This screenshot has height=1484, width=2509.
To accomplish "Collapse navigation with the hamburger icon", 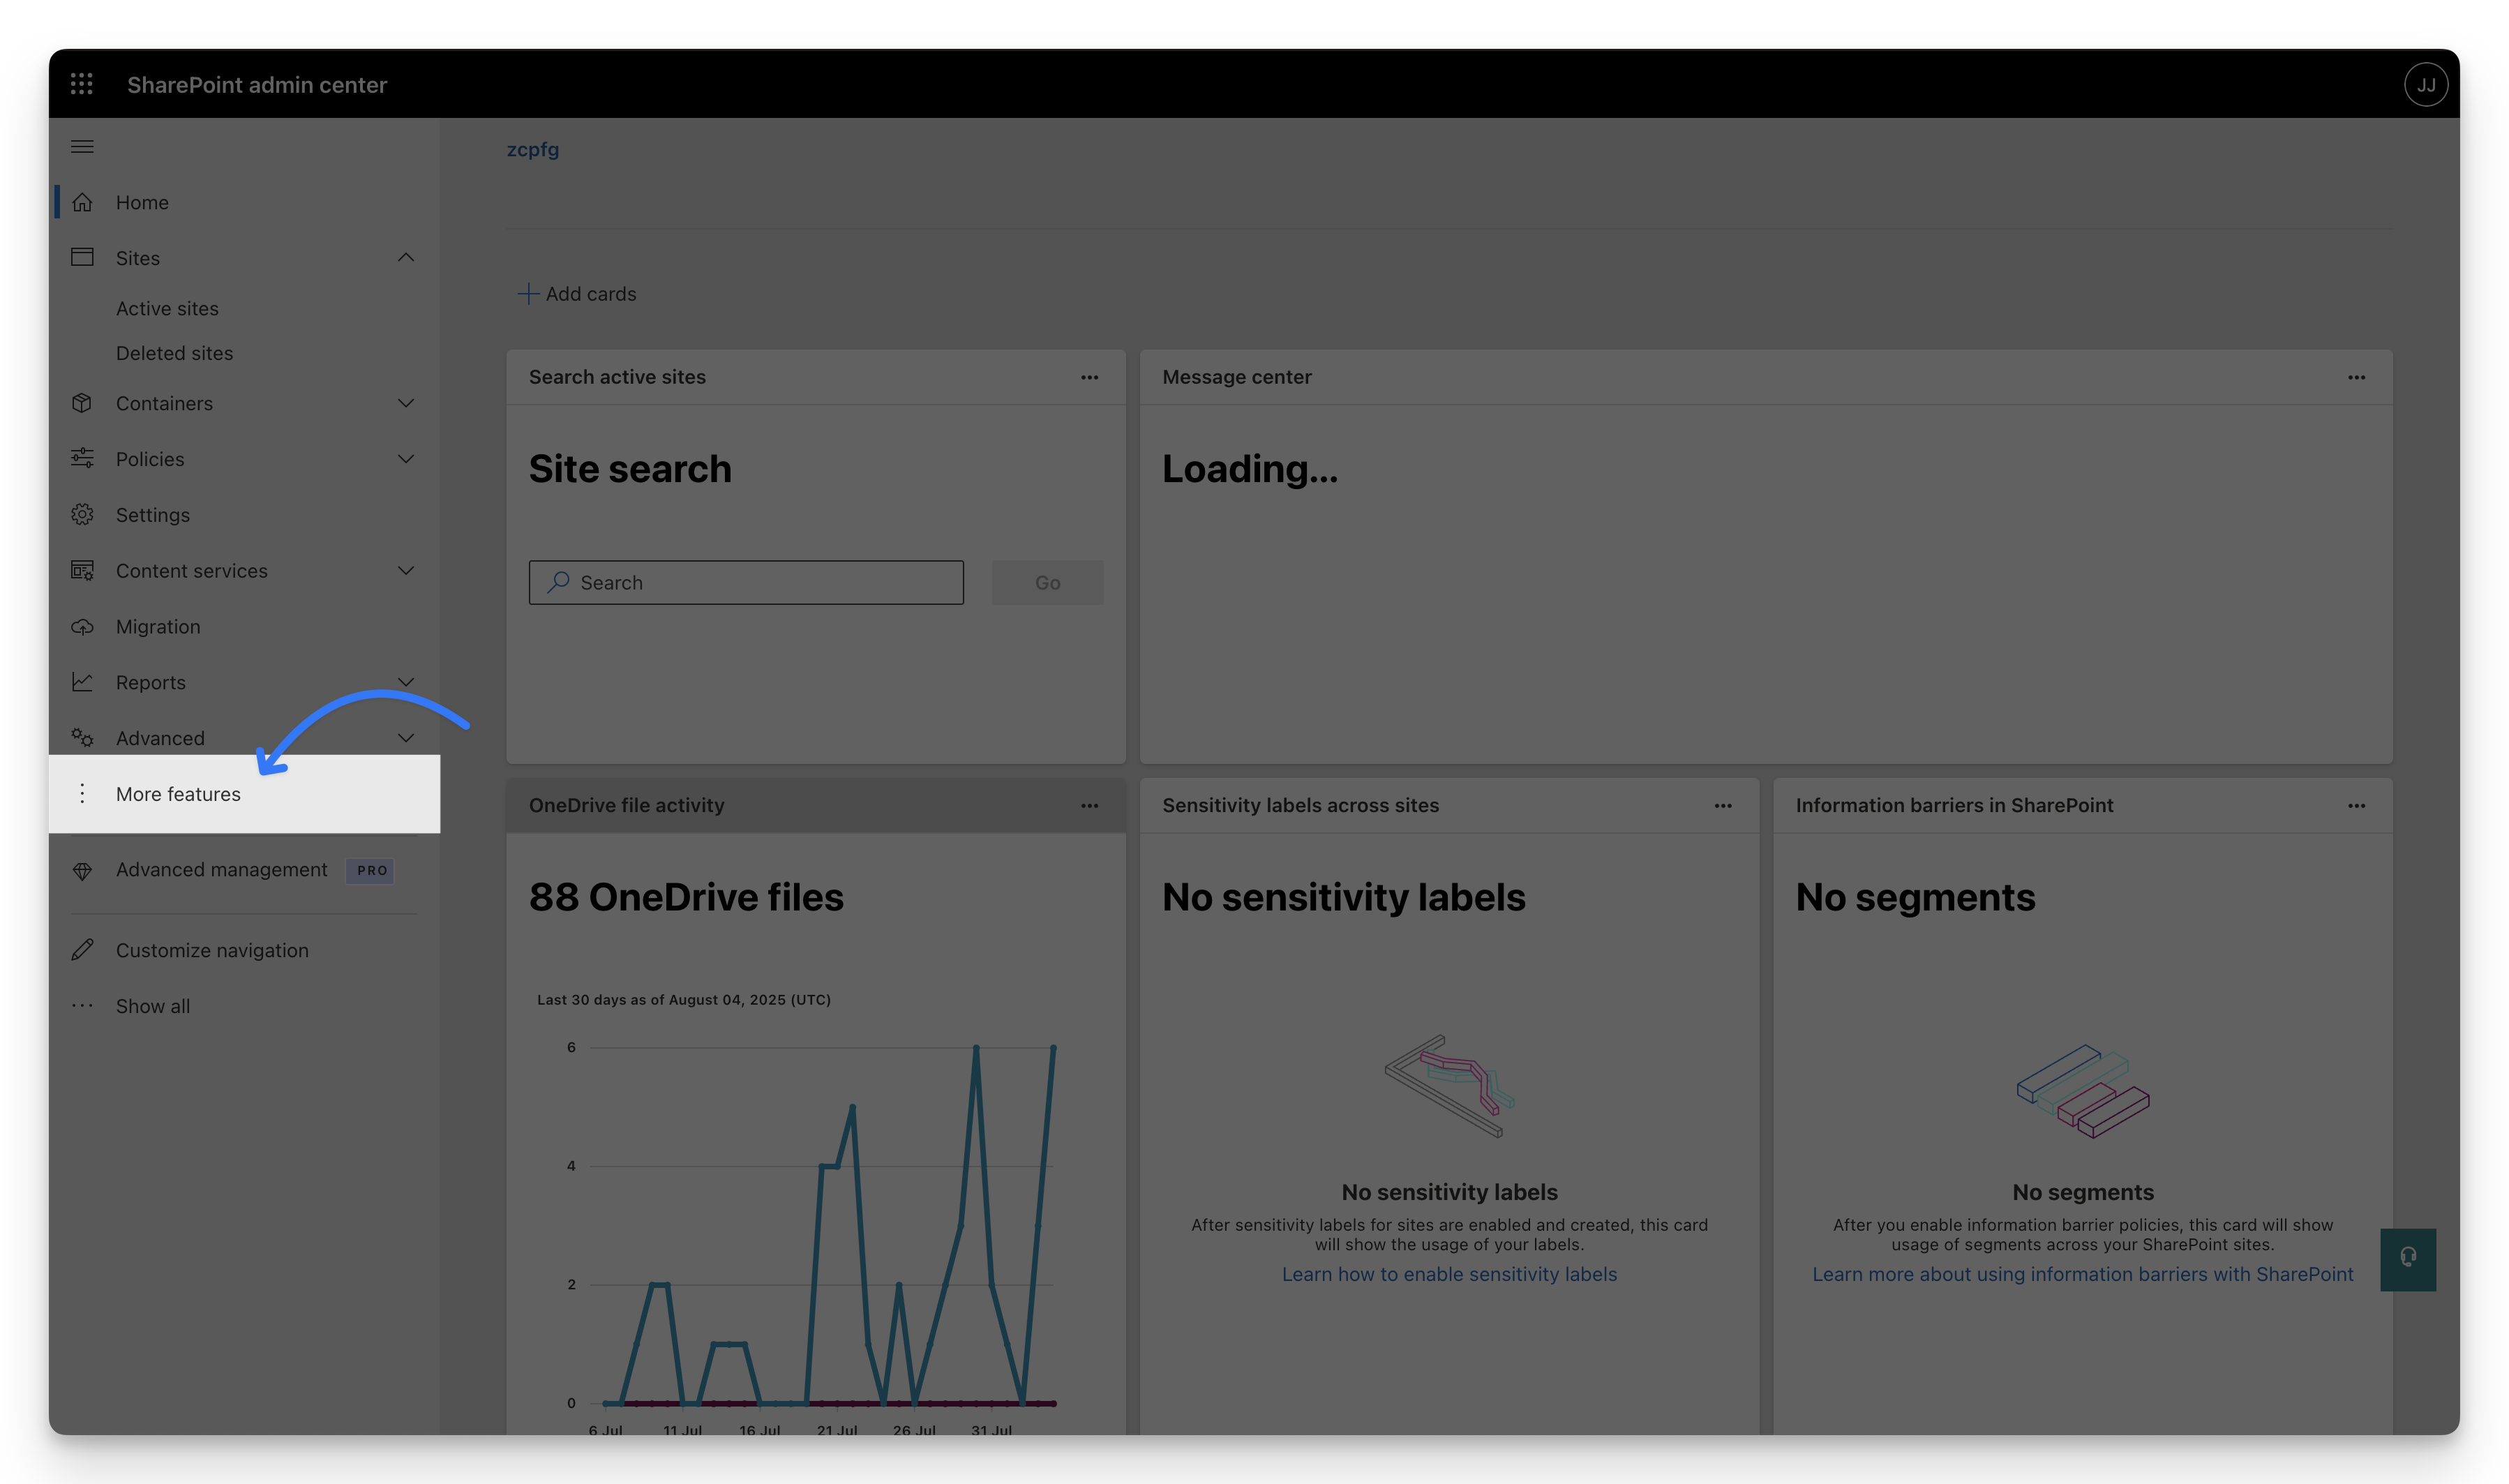I will point(82,146).
